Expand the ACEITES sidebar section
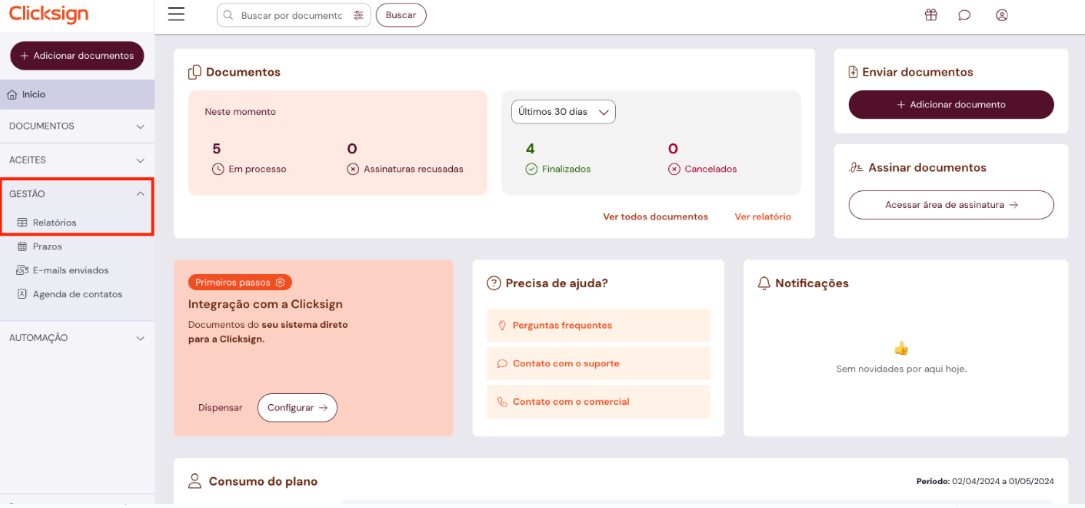This screenshot has width=1085, height=508. coord(77,160)
